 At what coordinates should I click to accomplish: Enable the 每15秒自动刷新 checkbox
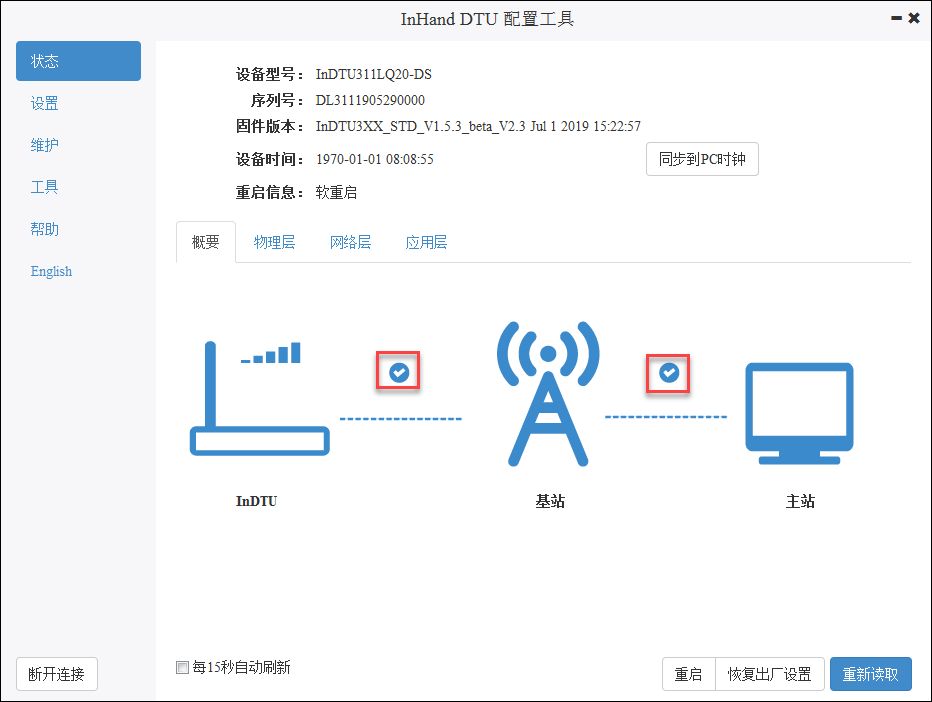click(182, 667)
